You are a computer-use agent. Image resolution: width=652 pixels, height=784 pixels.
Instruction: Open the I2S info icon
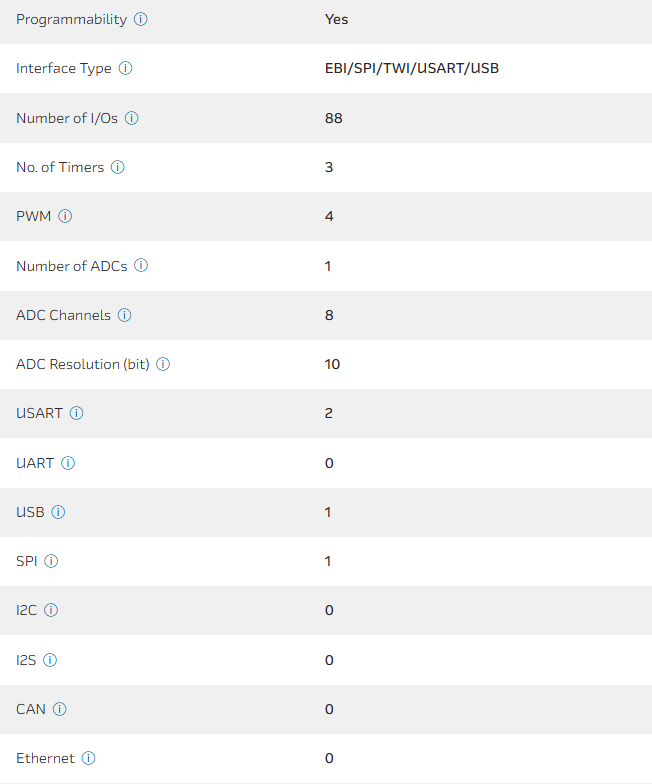(50, 660)
